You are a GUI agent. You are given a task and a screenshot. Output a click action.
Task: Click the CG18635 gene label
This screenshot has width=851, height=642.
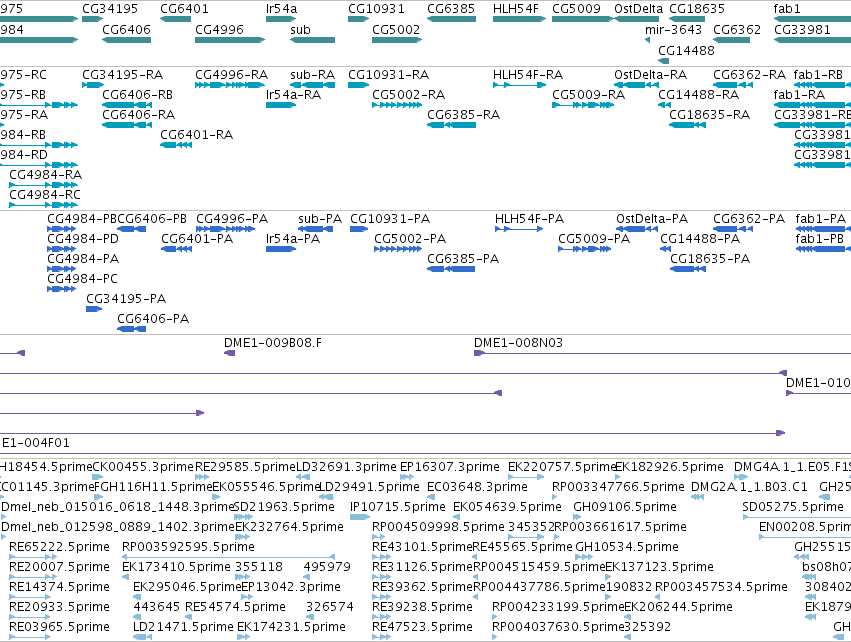point(696,9)
